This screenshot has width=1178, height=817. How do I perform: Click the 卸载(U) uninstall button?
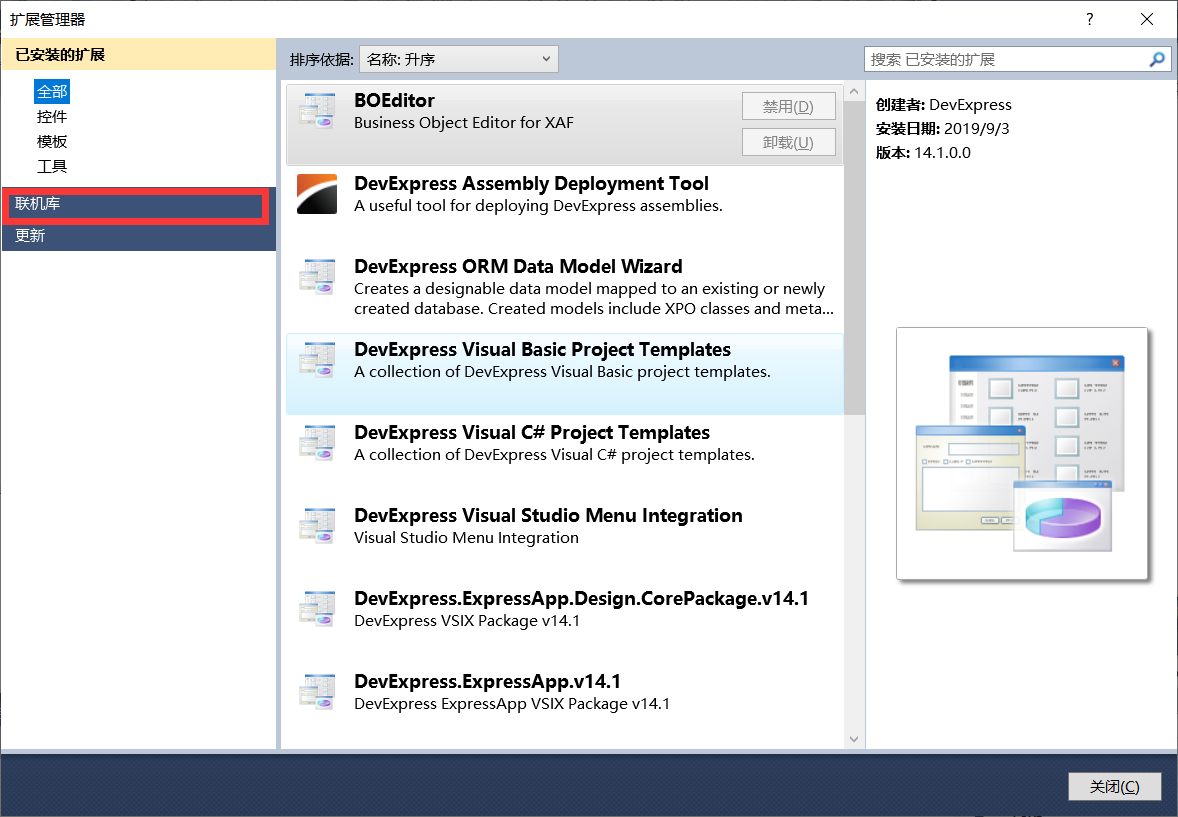[x=788, y=142]
